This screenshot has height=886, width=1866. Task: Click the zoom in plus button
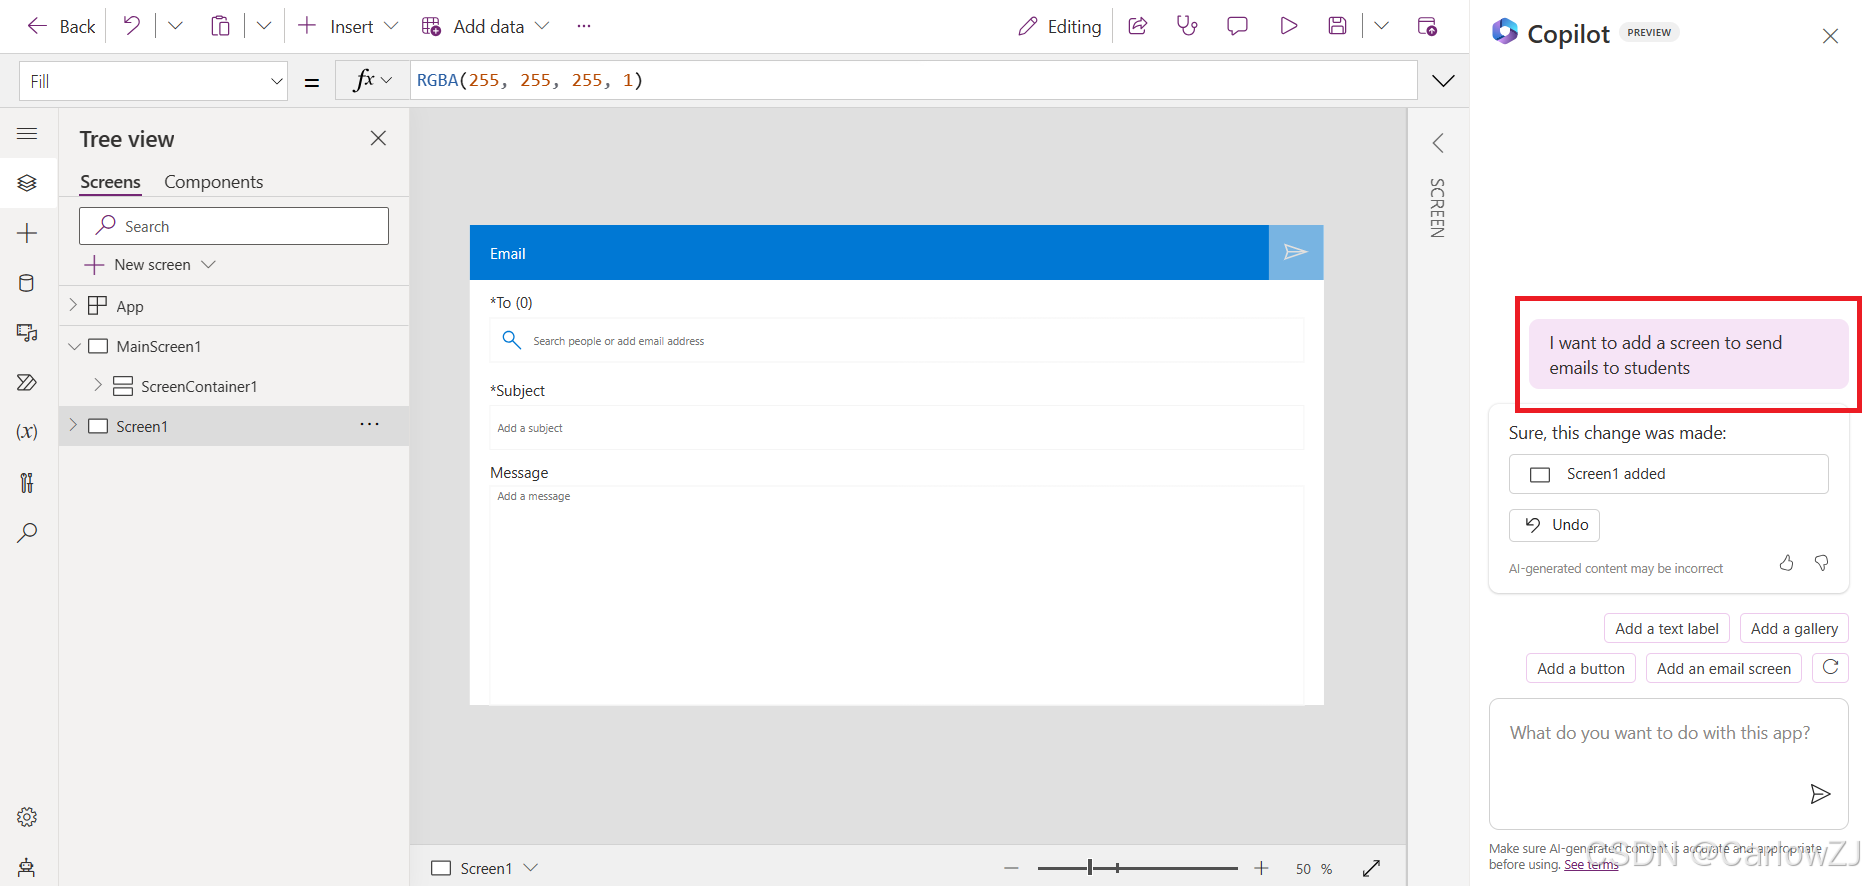1261,868
